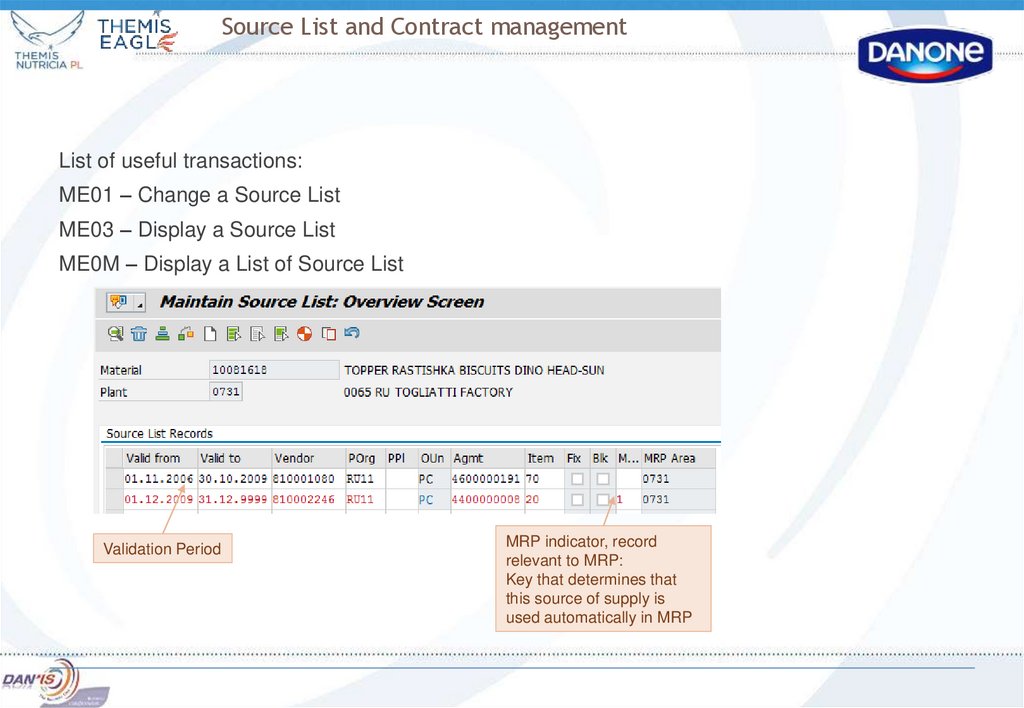The image size is (1024, 708).
Task: Select the Sort ascending toolbar icon
Action: (x=162, y=333)
